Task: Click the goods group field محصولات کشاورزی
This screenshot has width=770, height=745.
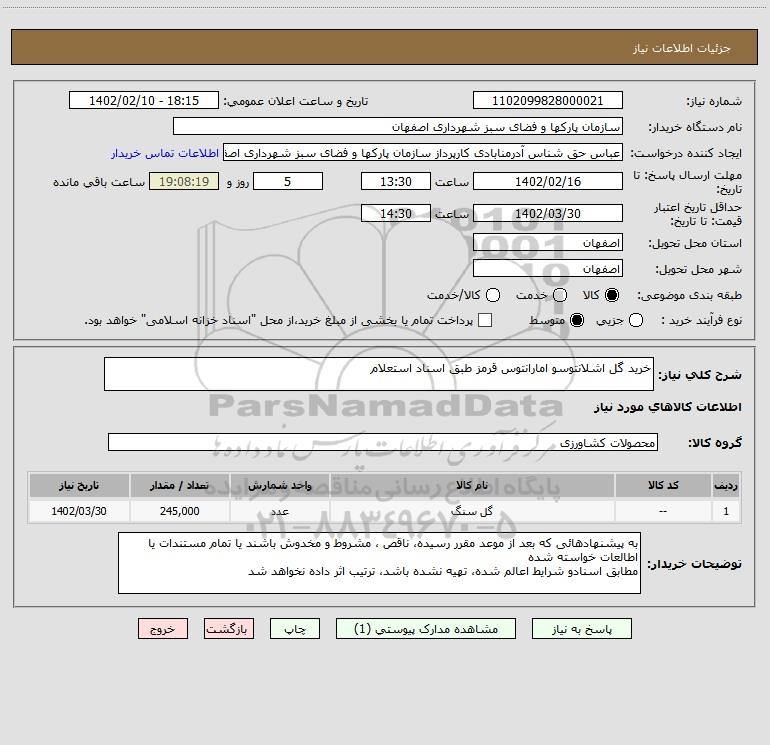Action: (383, 442)
